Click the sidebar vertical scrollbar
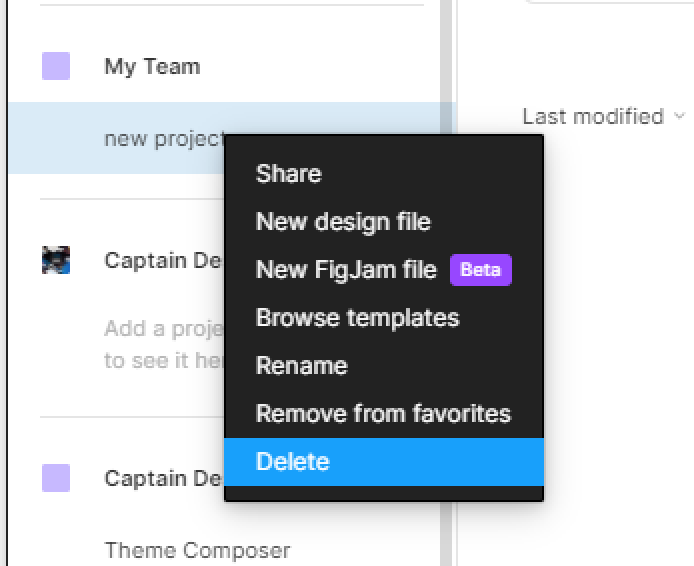This screenshot has height=566, width=694. 446,283
